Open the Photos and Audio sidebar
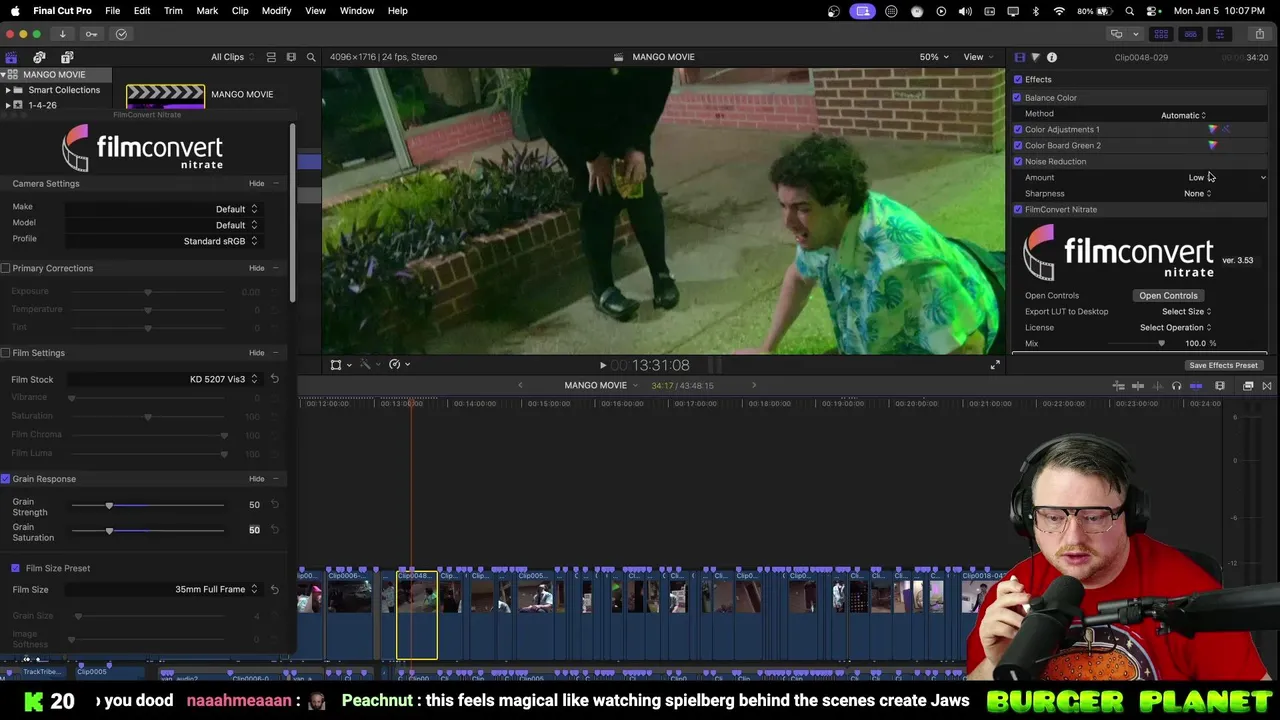 [39, 57]
